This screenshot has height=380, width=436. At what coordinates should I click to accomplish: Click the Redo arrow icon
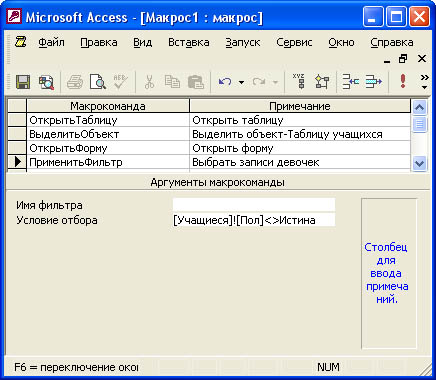pyautogui.click(x=259, y=82)
